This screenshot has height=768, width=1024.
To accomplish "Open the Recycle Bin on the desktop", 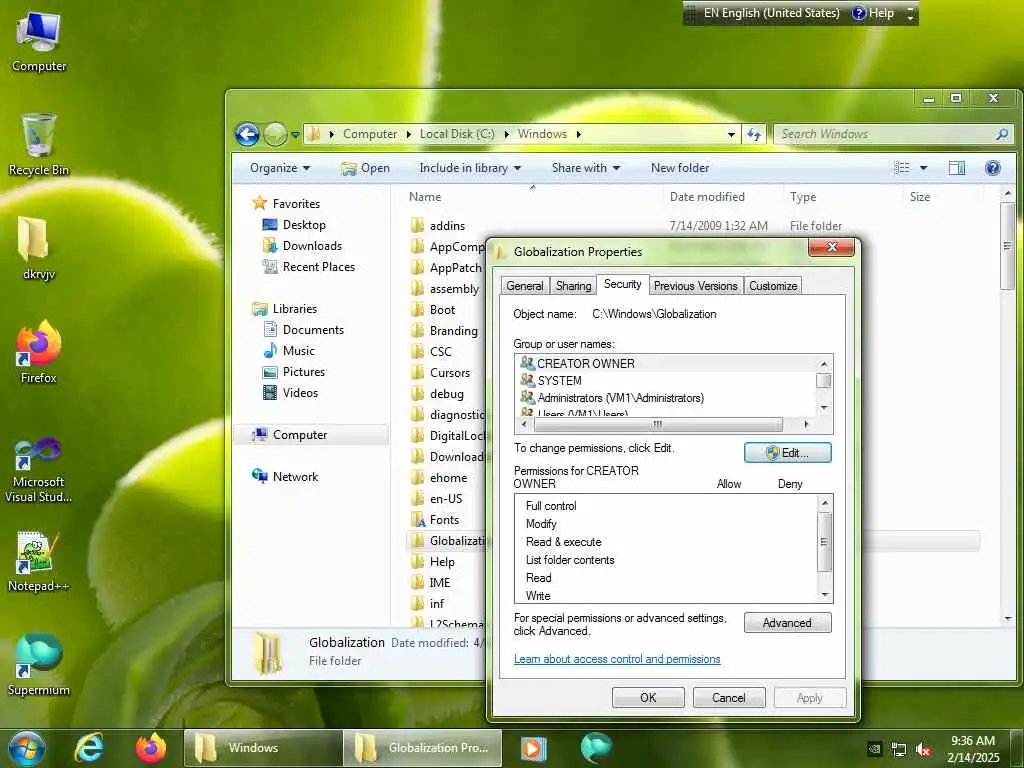I will tap(39, 145).
